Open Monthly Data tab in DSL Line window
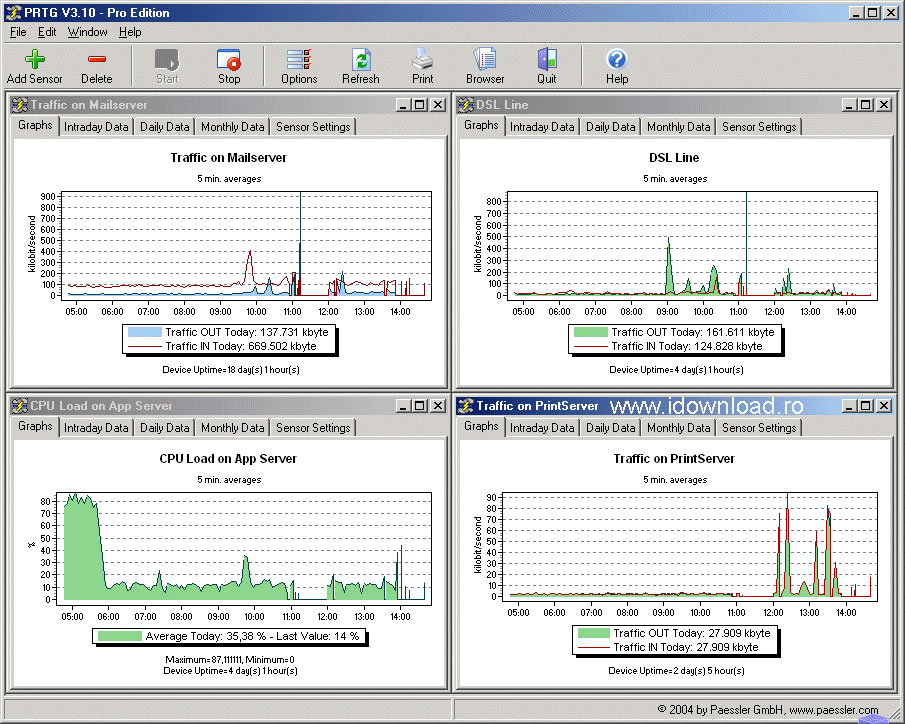905x724 pixels. (x=679, y=127)
